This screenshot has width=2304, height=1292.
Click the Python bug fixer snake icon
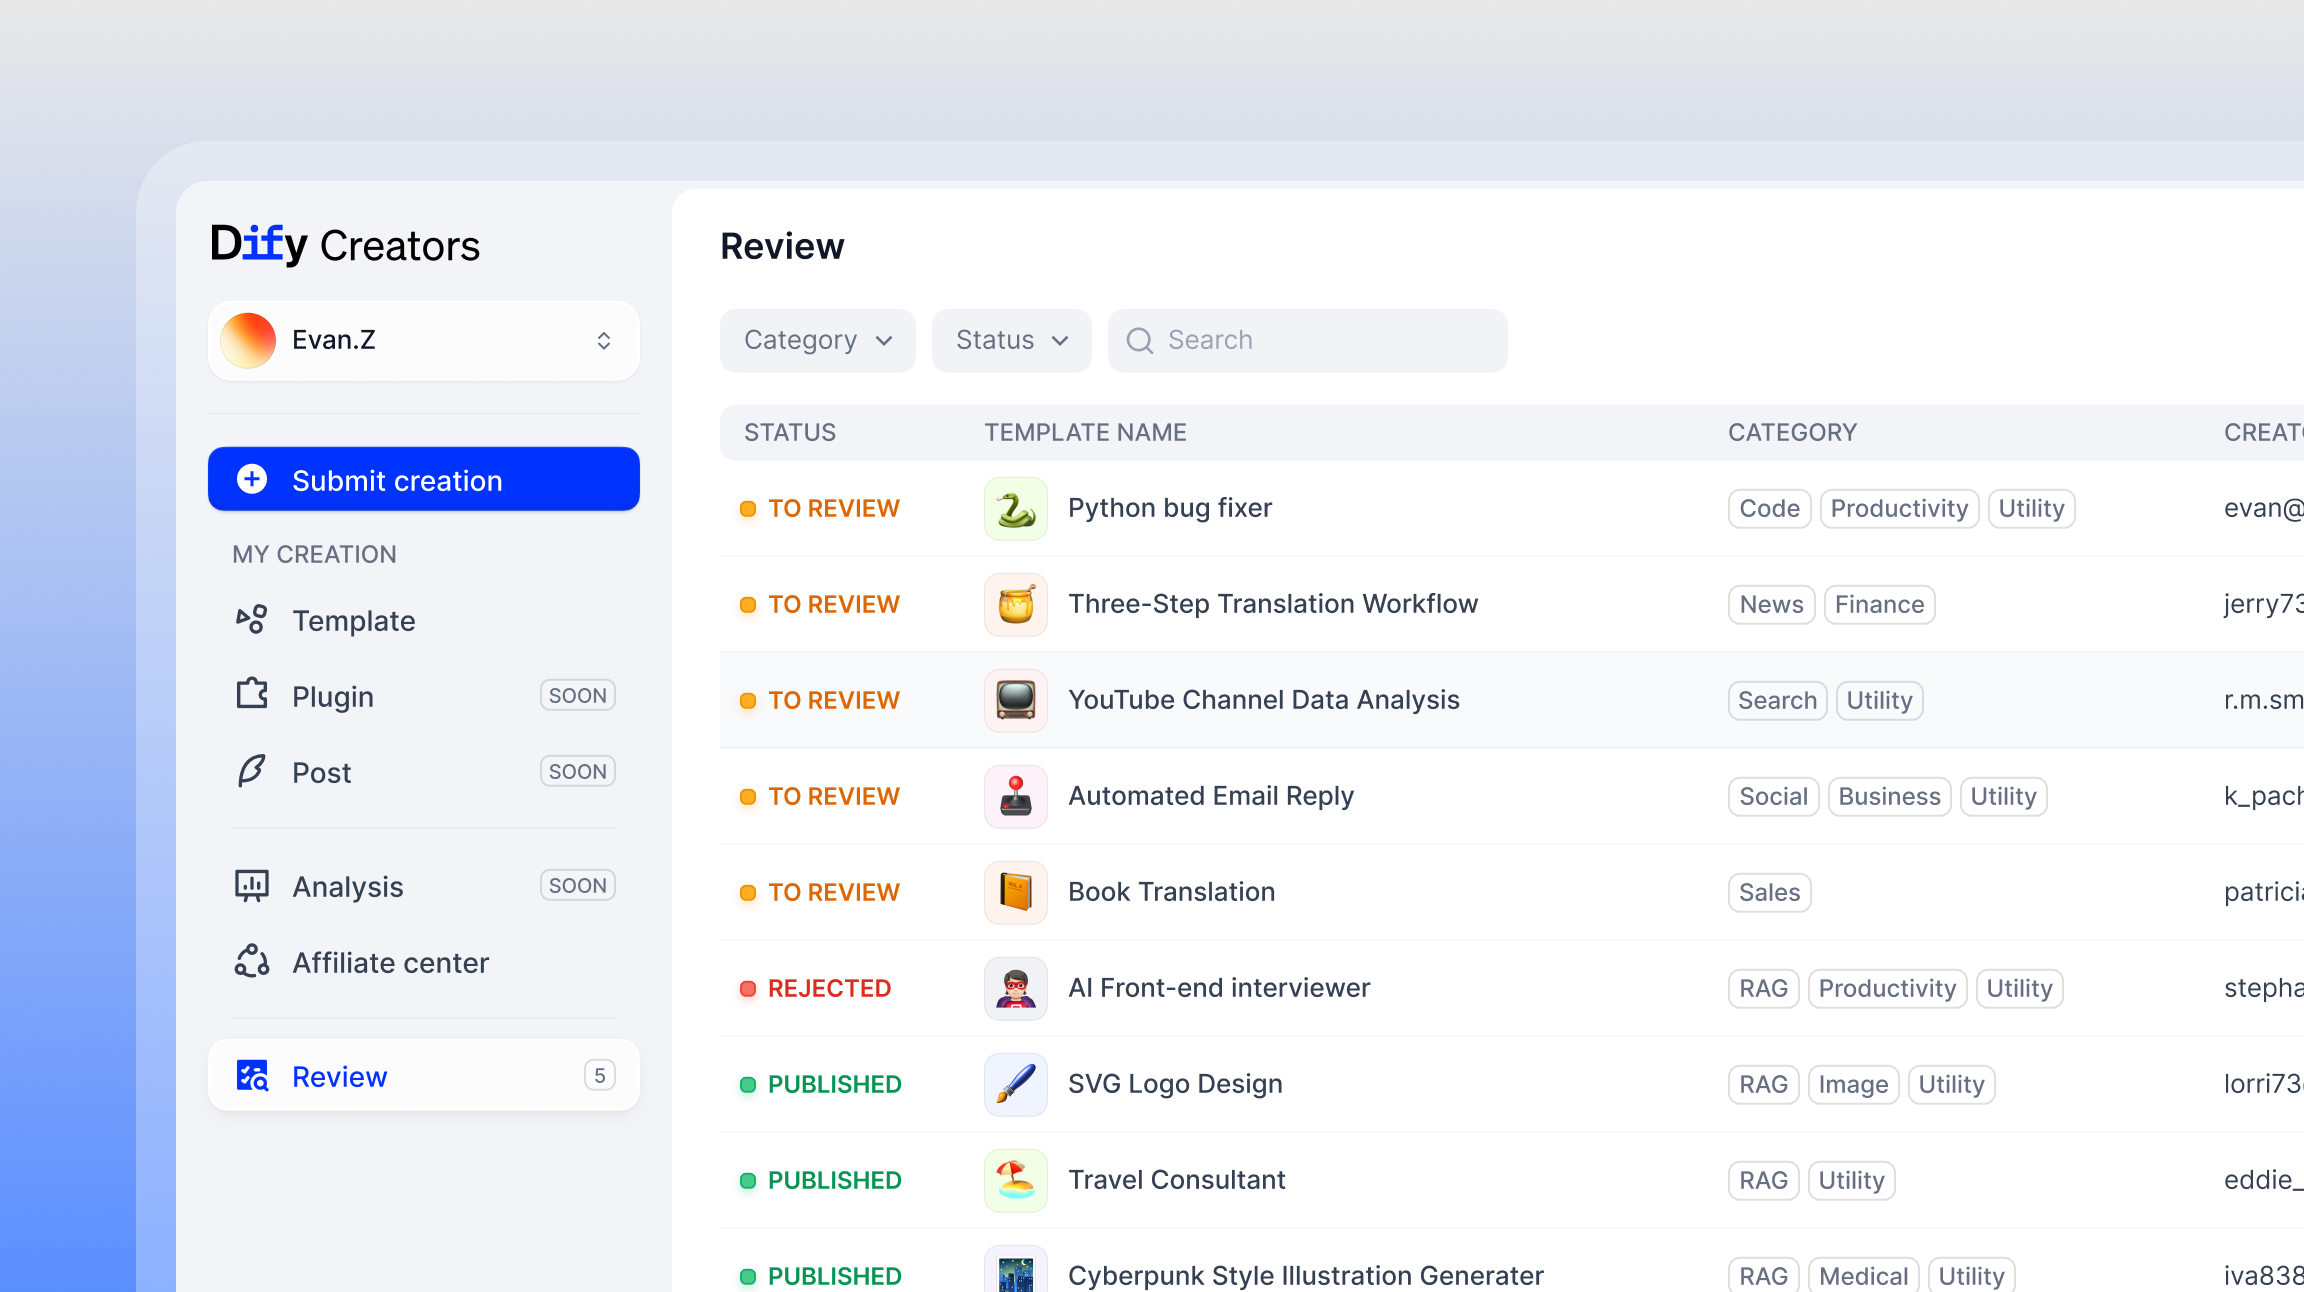click(1015, 509)
